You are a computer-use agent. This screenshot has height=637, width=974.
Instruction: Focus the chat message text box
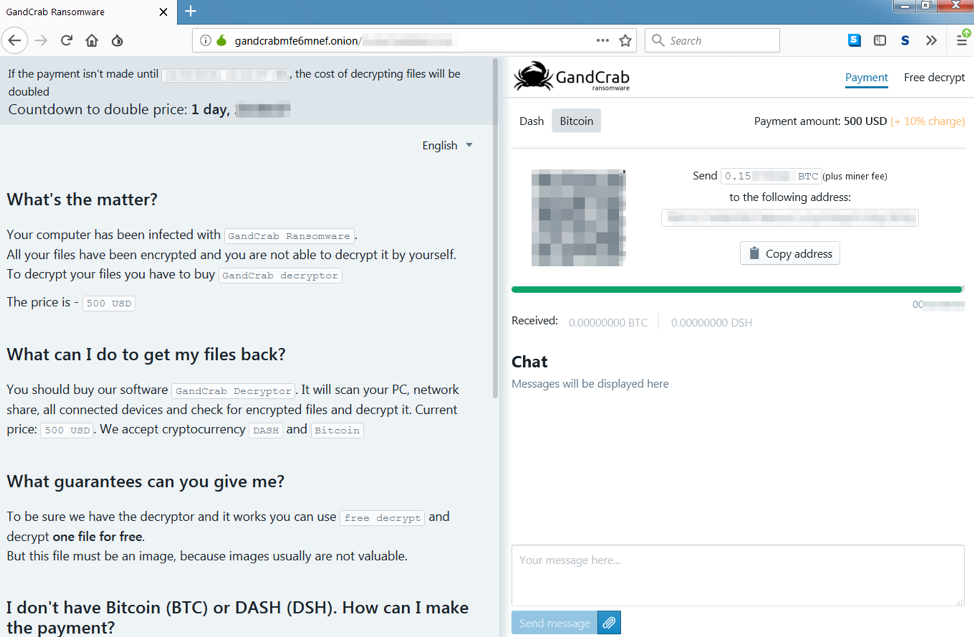click(737, 575)
